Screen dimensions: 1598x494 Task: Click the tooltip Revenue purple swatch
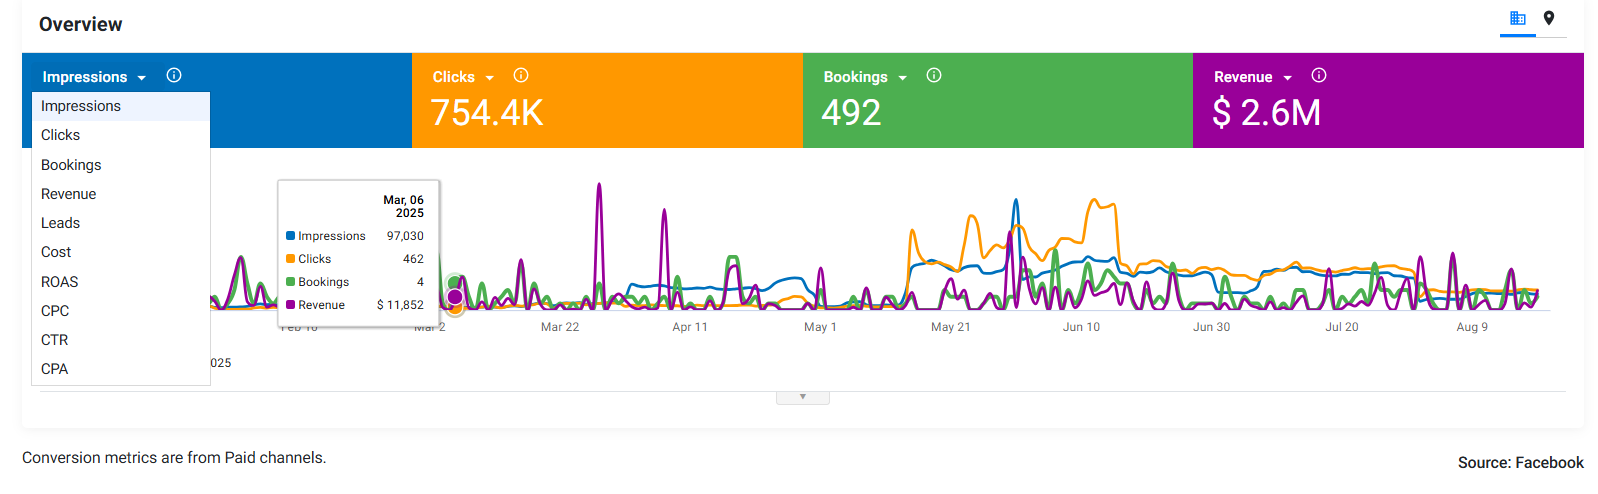(x=290, y=305)
